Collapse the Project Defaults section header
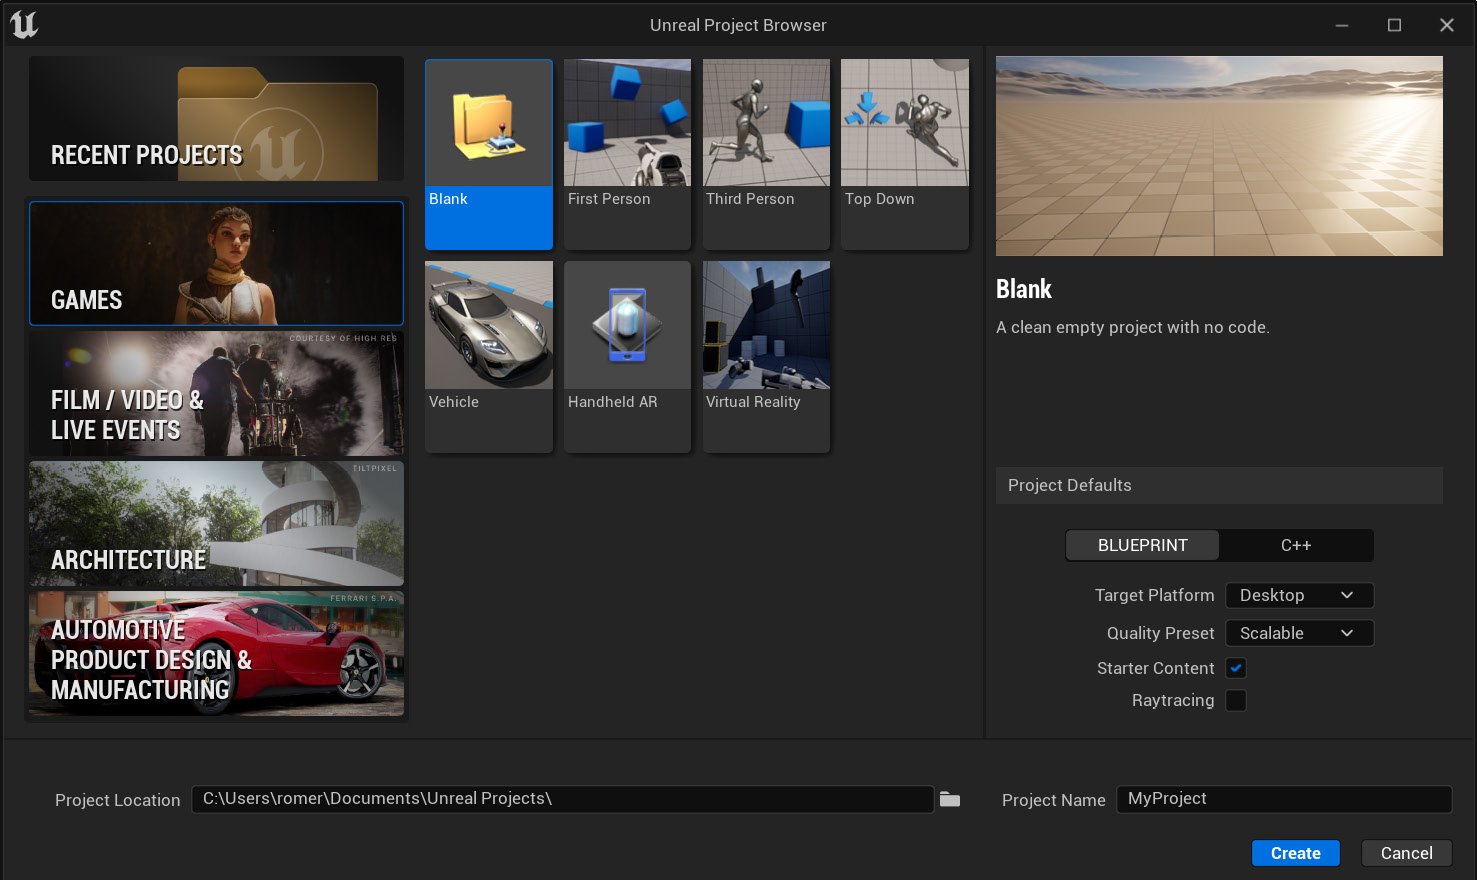 pyautogui.click(x=1219, y=485)
